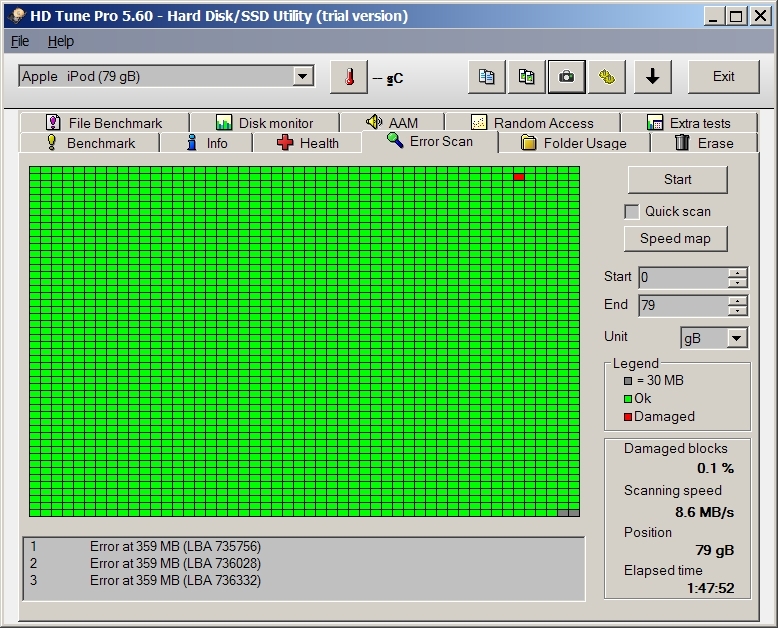778x628 pixels.
Task: Click the End position input field
Action: (x=682, y=306)
